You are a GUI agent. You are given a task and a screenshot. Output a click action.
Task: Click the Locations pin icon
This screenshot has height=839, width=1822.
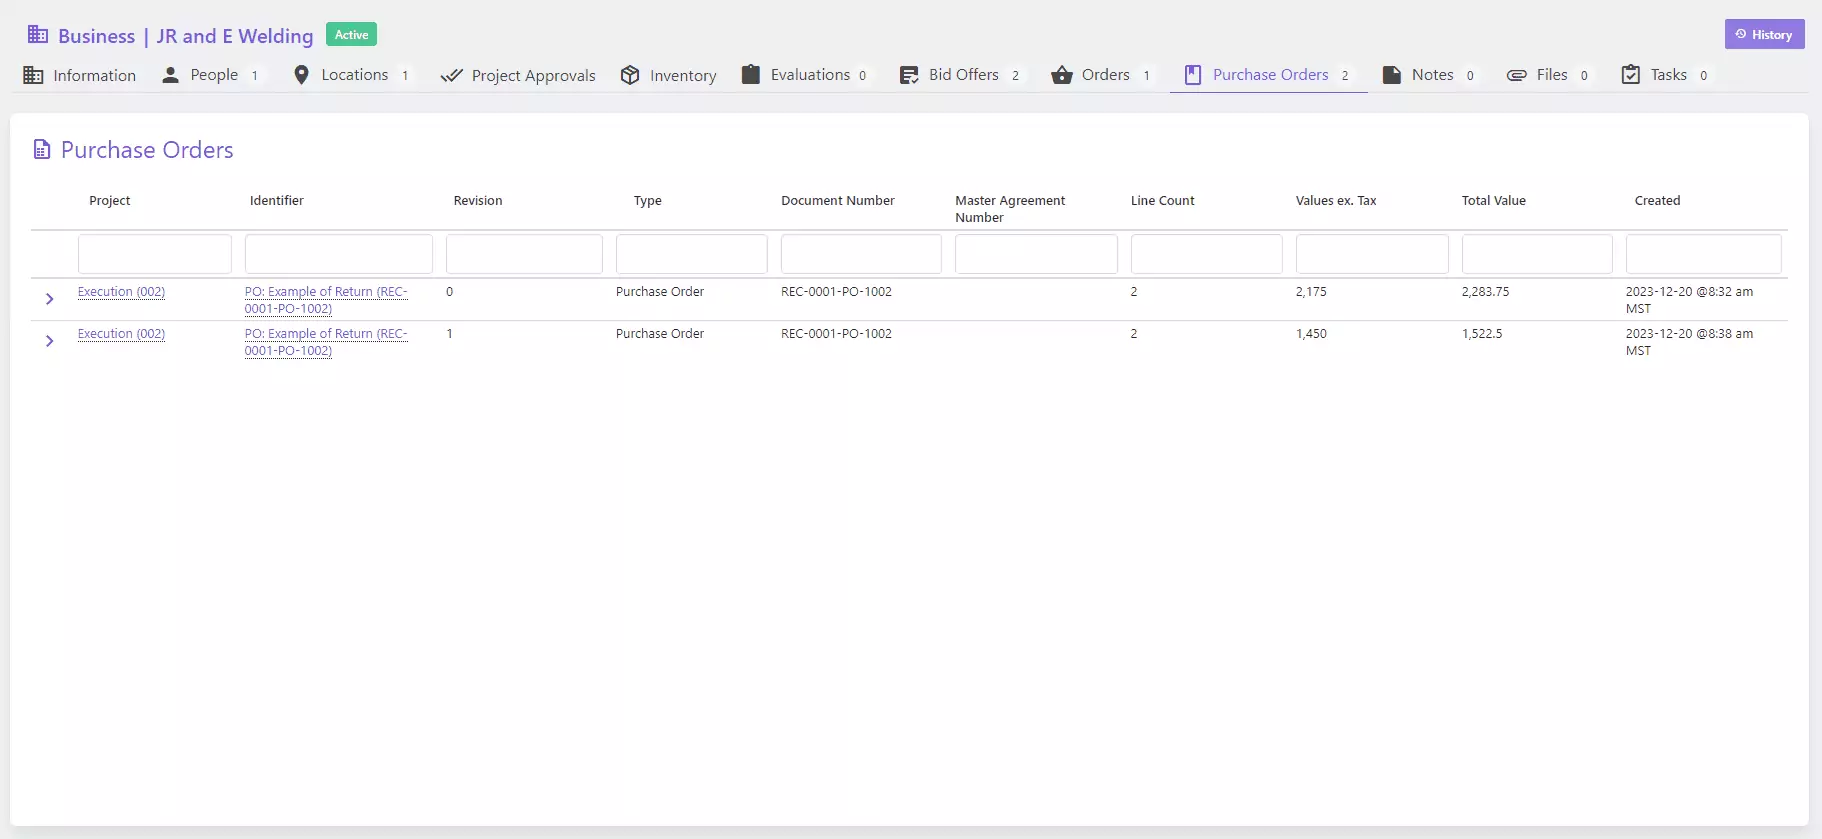[x=301, y=75]
